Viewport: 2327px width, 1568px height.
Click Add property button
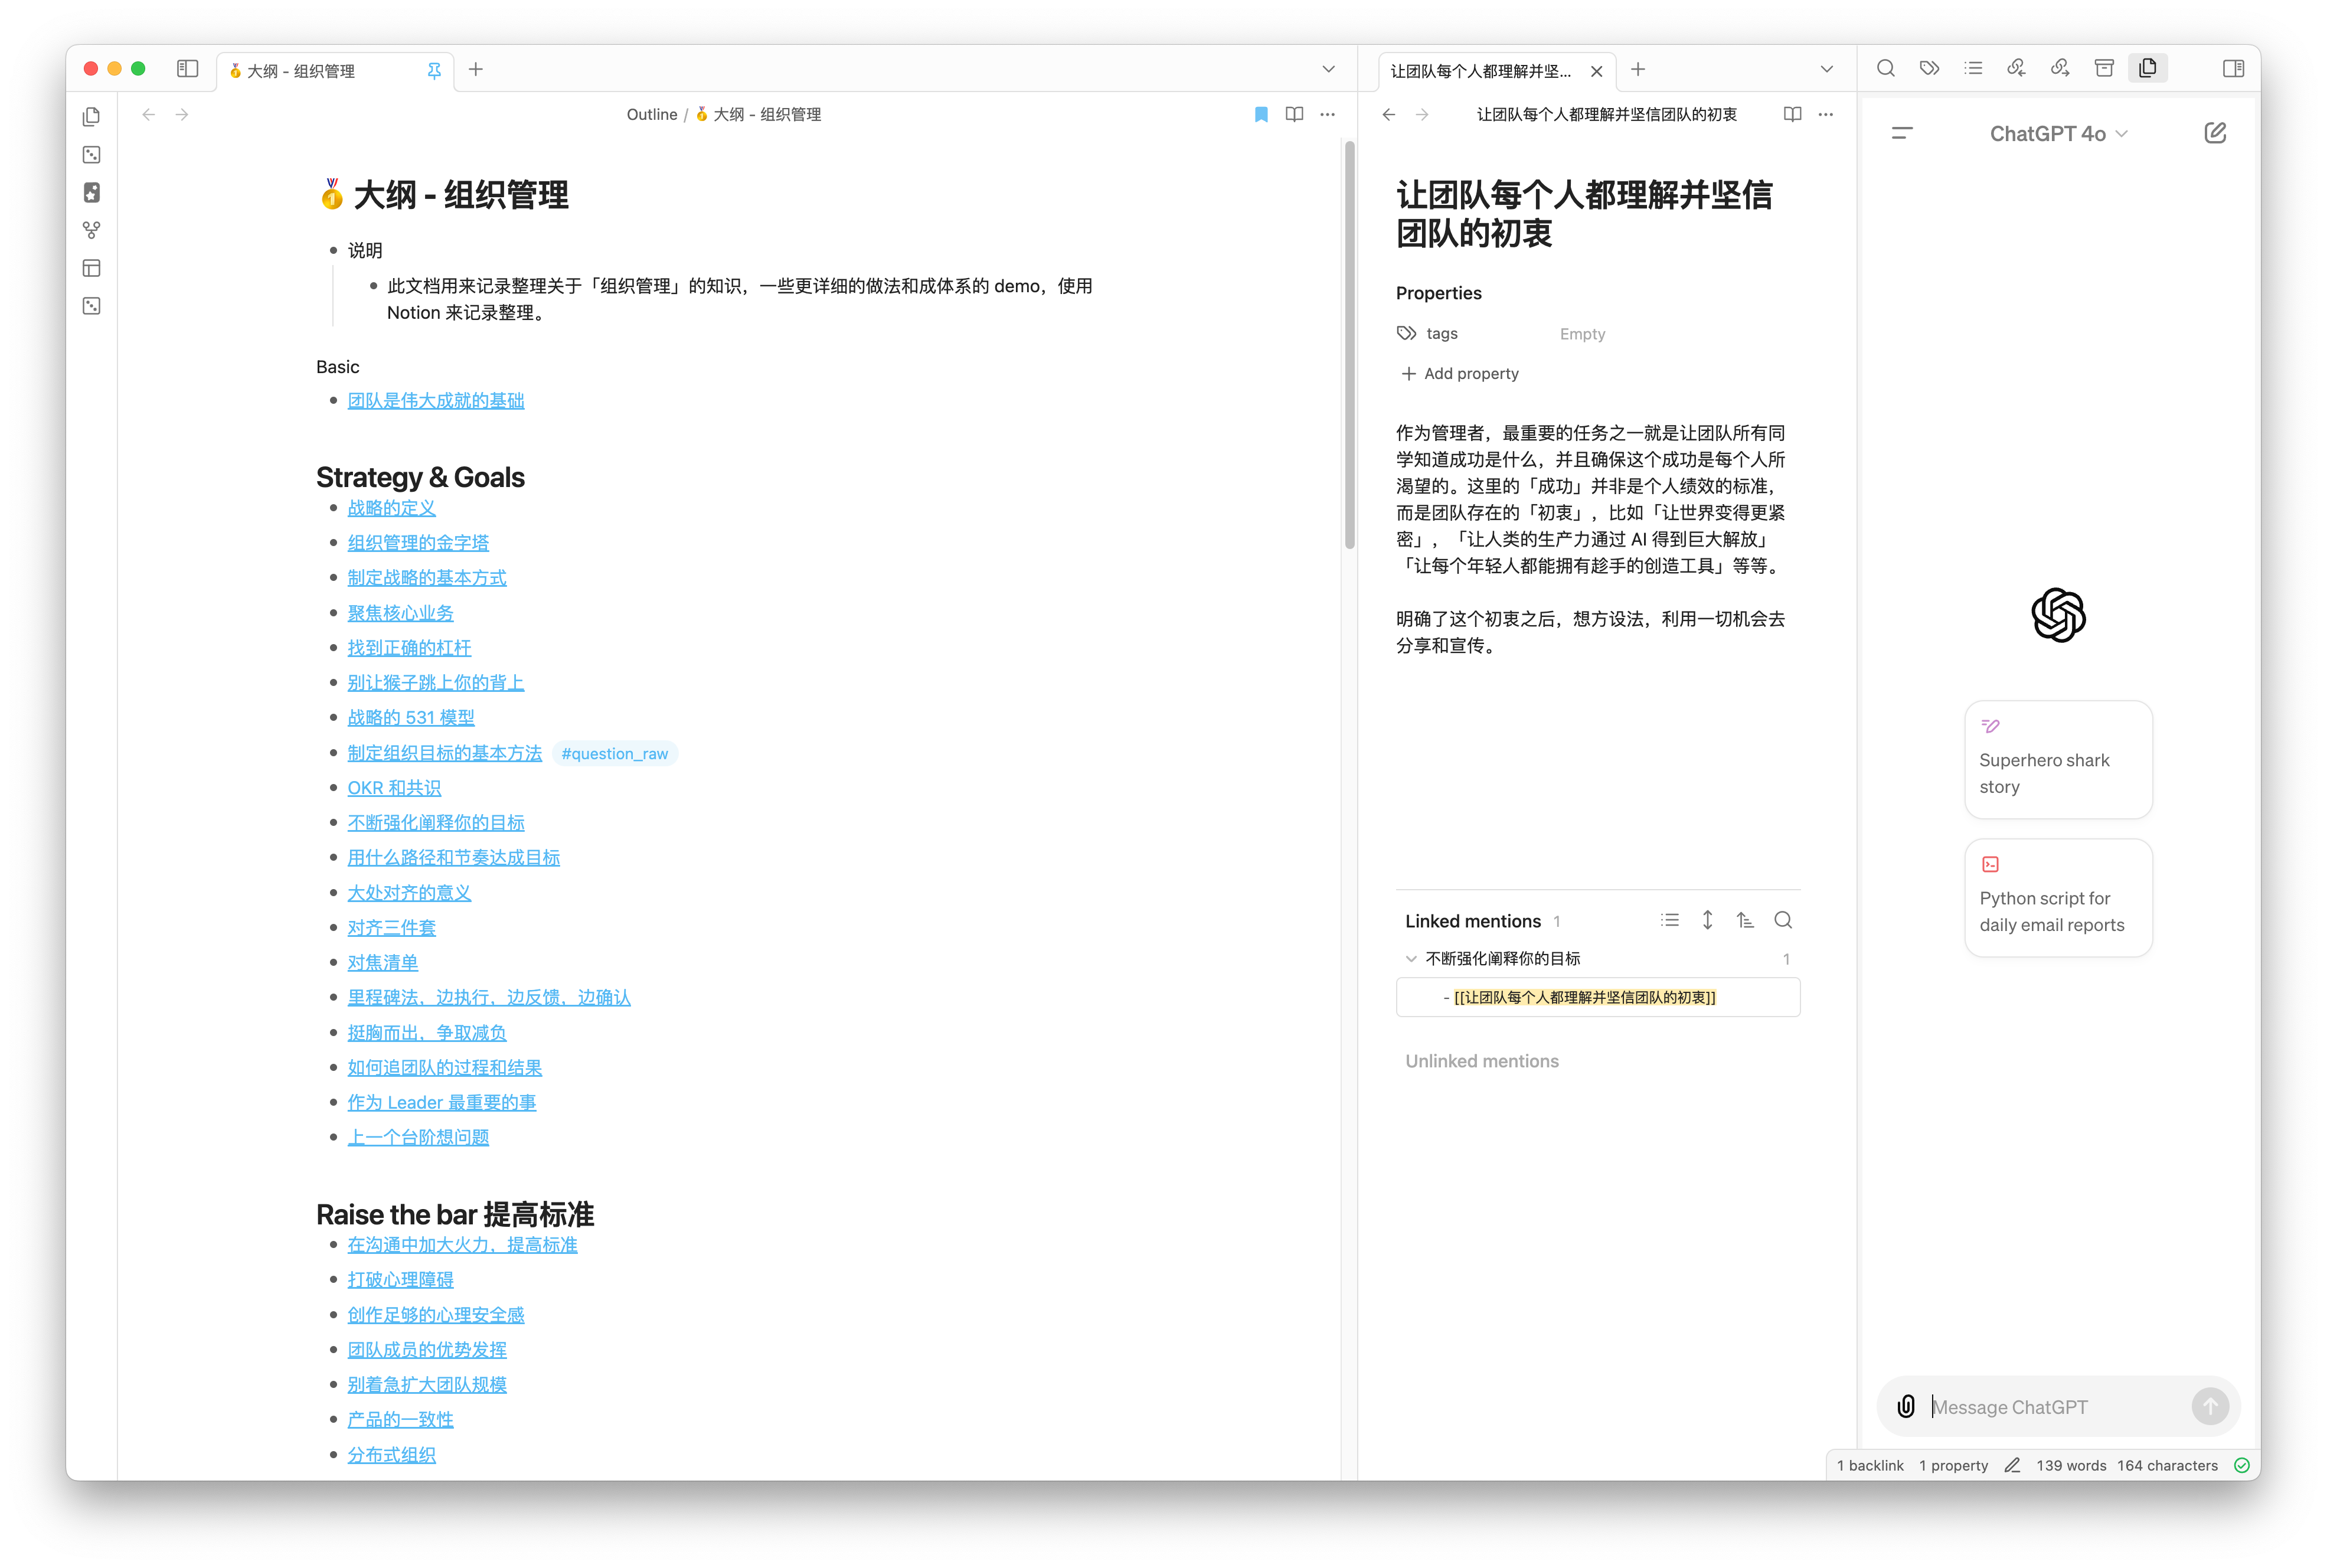pyautogui.click(x=1460, y=373)
